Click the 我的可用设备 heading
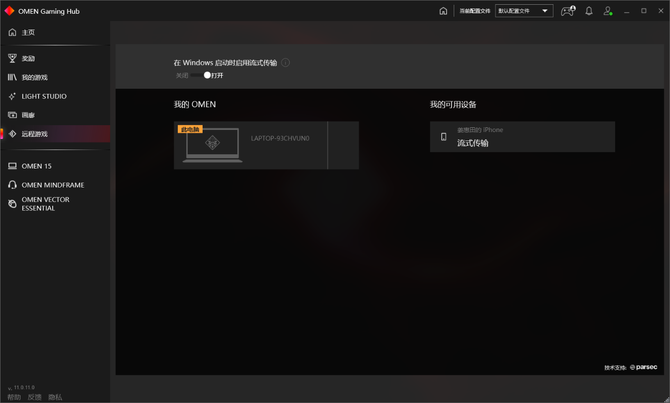The height and width of the screenshot is (403, 670). click(453, 104)
